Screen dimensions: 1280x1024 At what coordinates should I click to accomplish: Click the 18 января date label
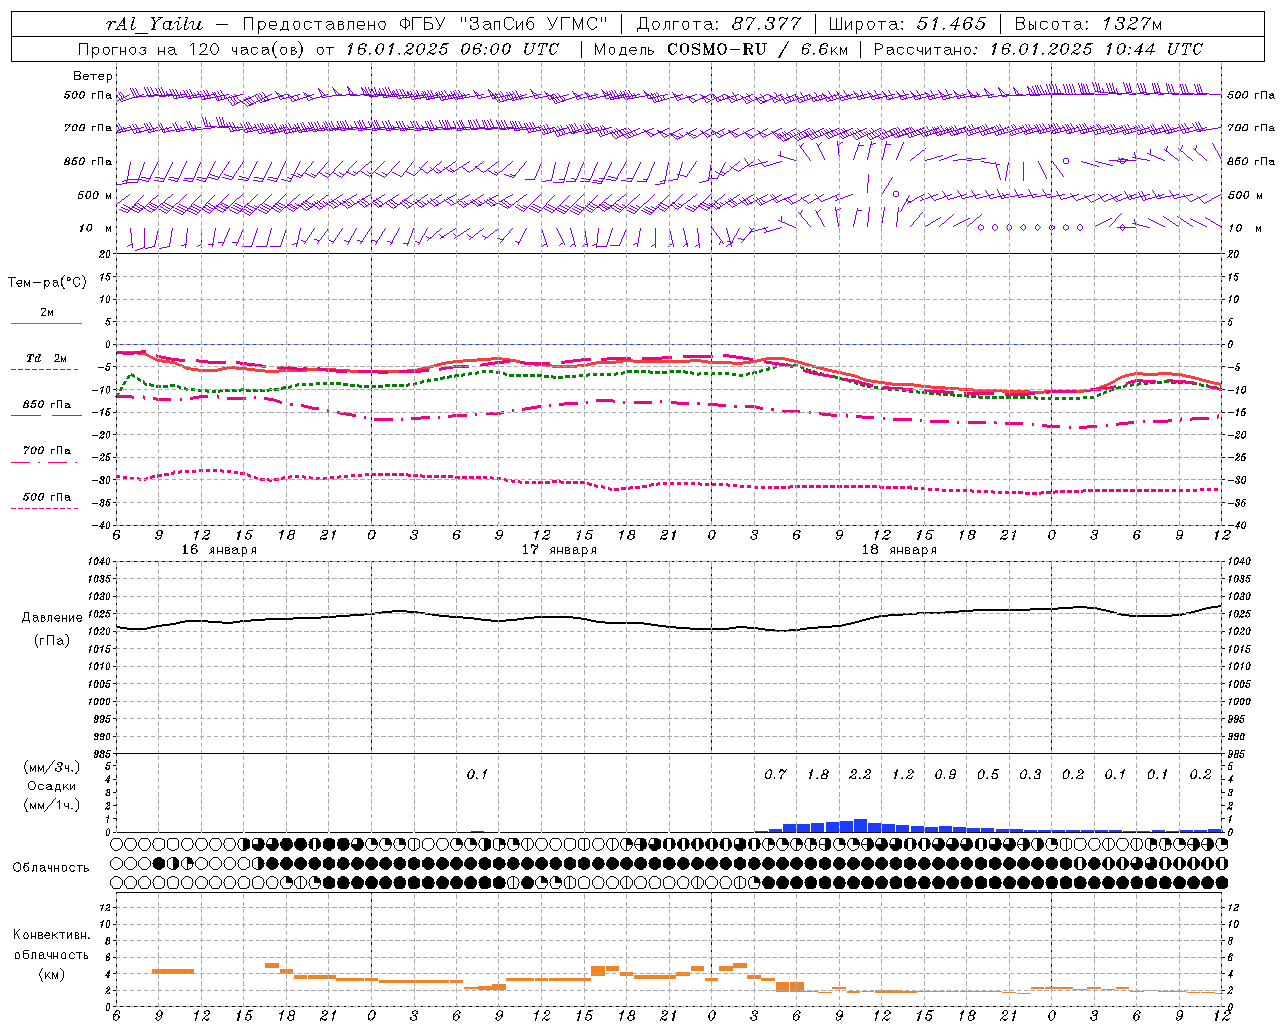pyautogui.click(x=898, y=550)
